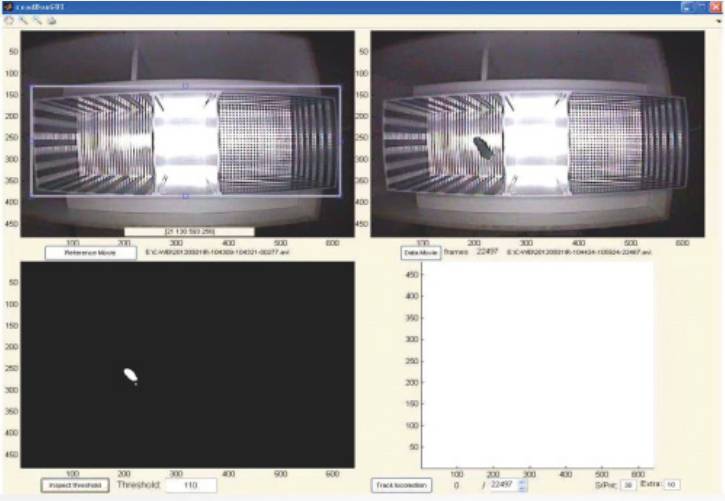Click the MATLAB icon in title bar
The width and height of the screenshot is (725, 501).
coord(8,6)
